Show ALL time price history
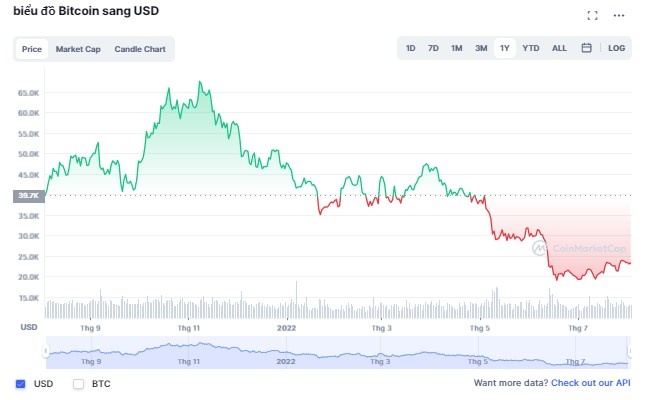Viewport: 645px width, 400px height. (x=559, y=48)
